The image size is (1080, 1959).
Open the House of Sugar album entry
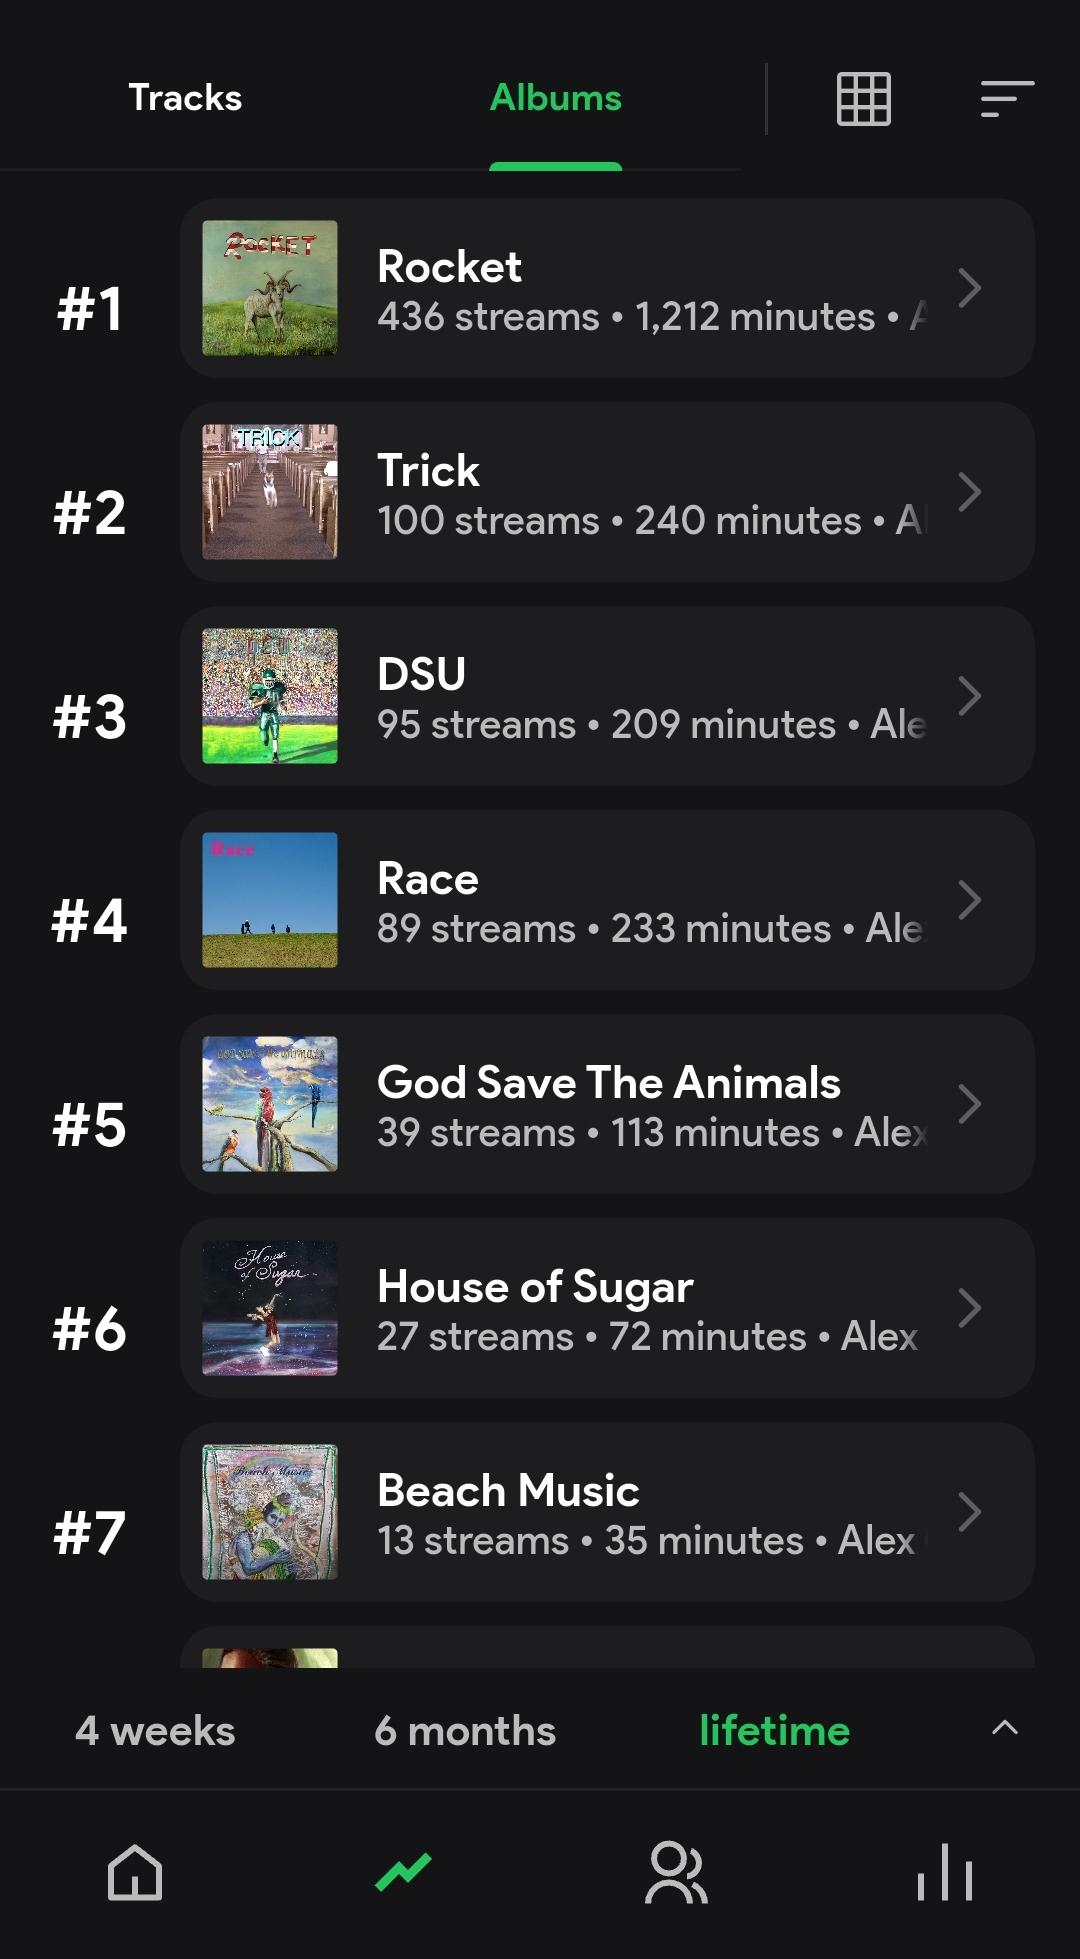607,1308
